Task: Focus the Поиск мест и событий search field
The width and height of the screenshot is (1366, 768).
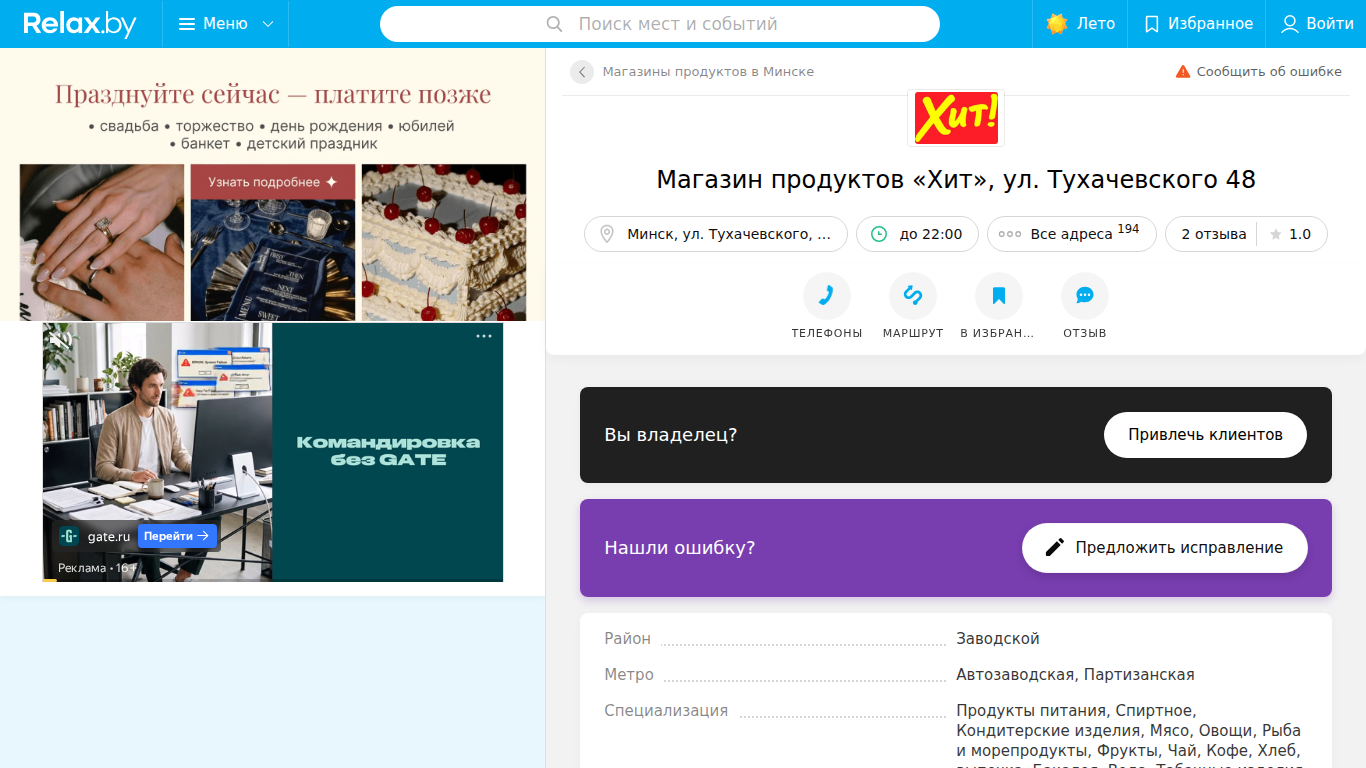Action: pos(660,24)
